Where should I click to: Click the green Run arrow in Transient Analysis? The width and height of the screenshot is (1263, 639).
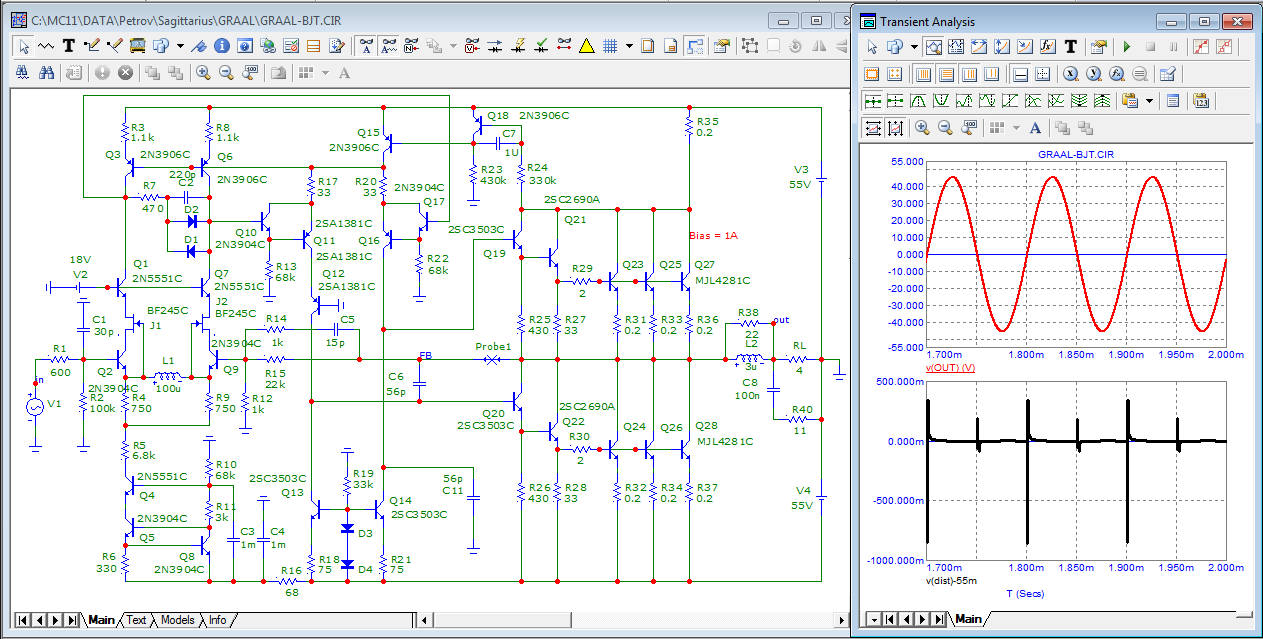pyautogui.click(x=1127, y=47)
